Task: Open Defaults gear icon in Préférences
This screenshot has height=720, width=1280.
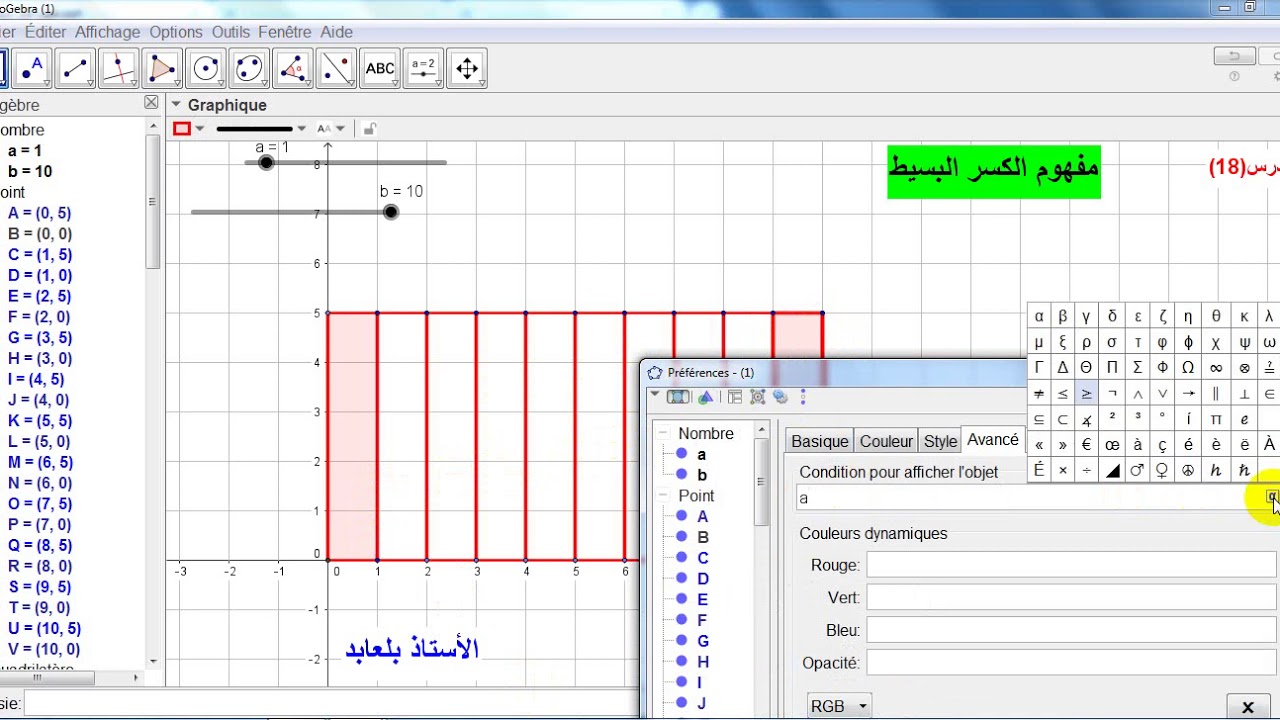Action: pyautogui.click(x=758, y=397)
